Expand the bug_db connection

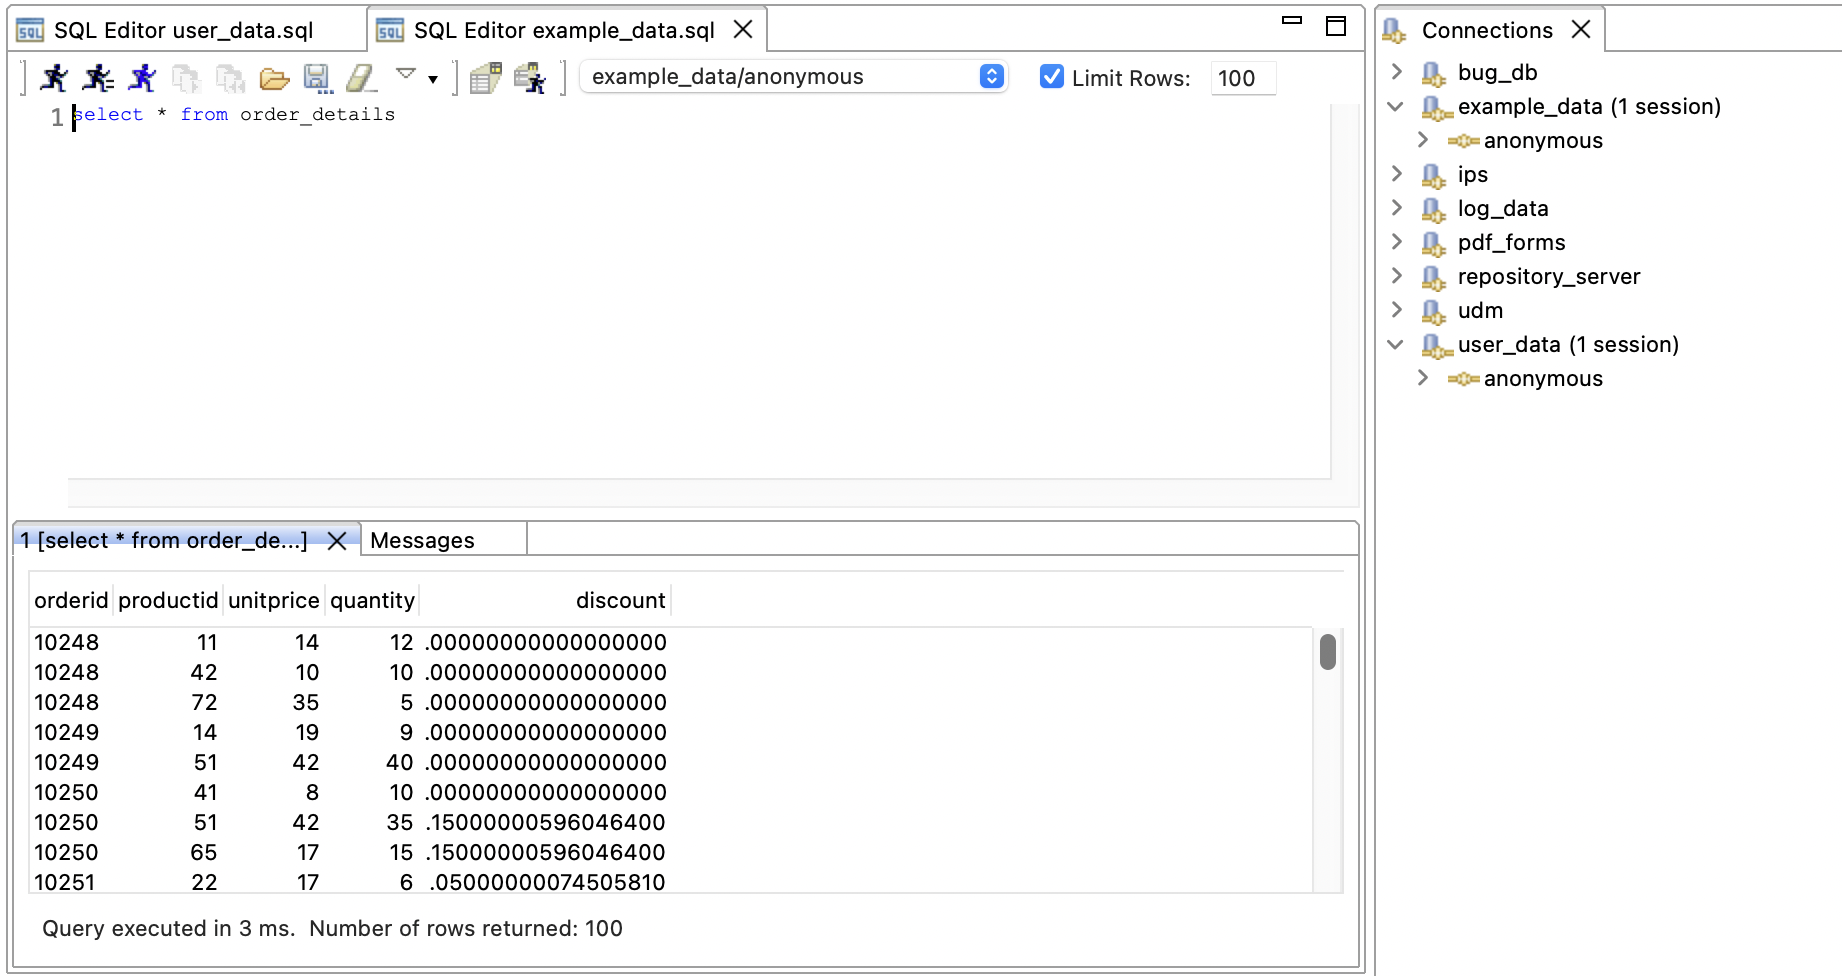[x=1396, y=72]
